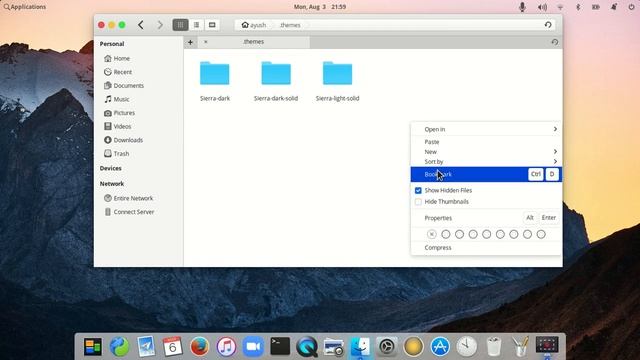Click the .themes breadcrumb

(x=290, y=25)
